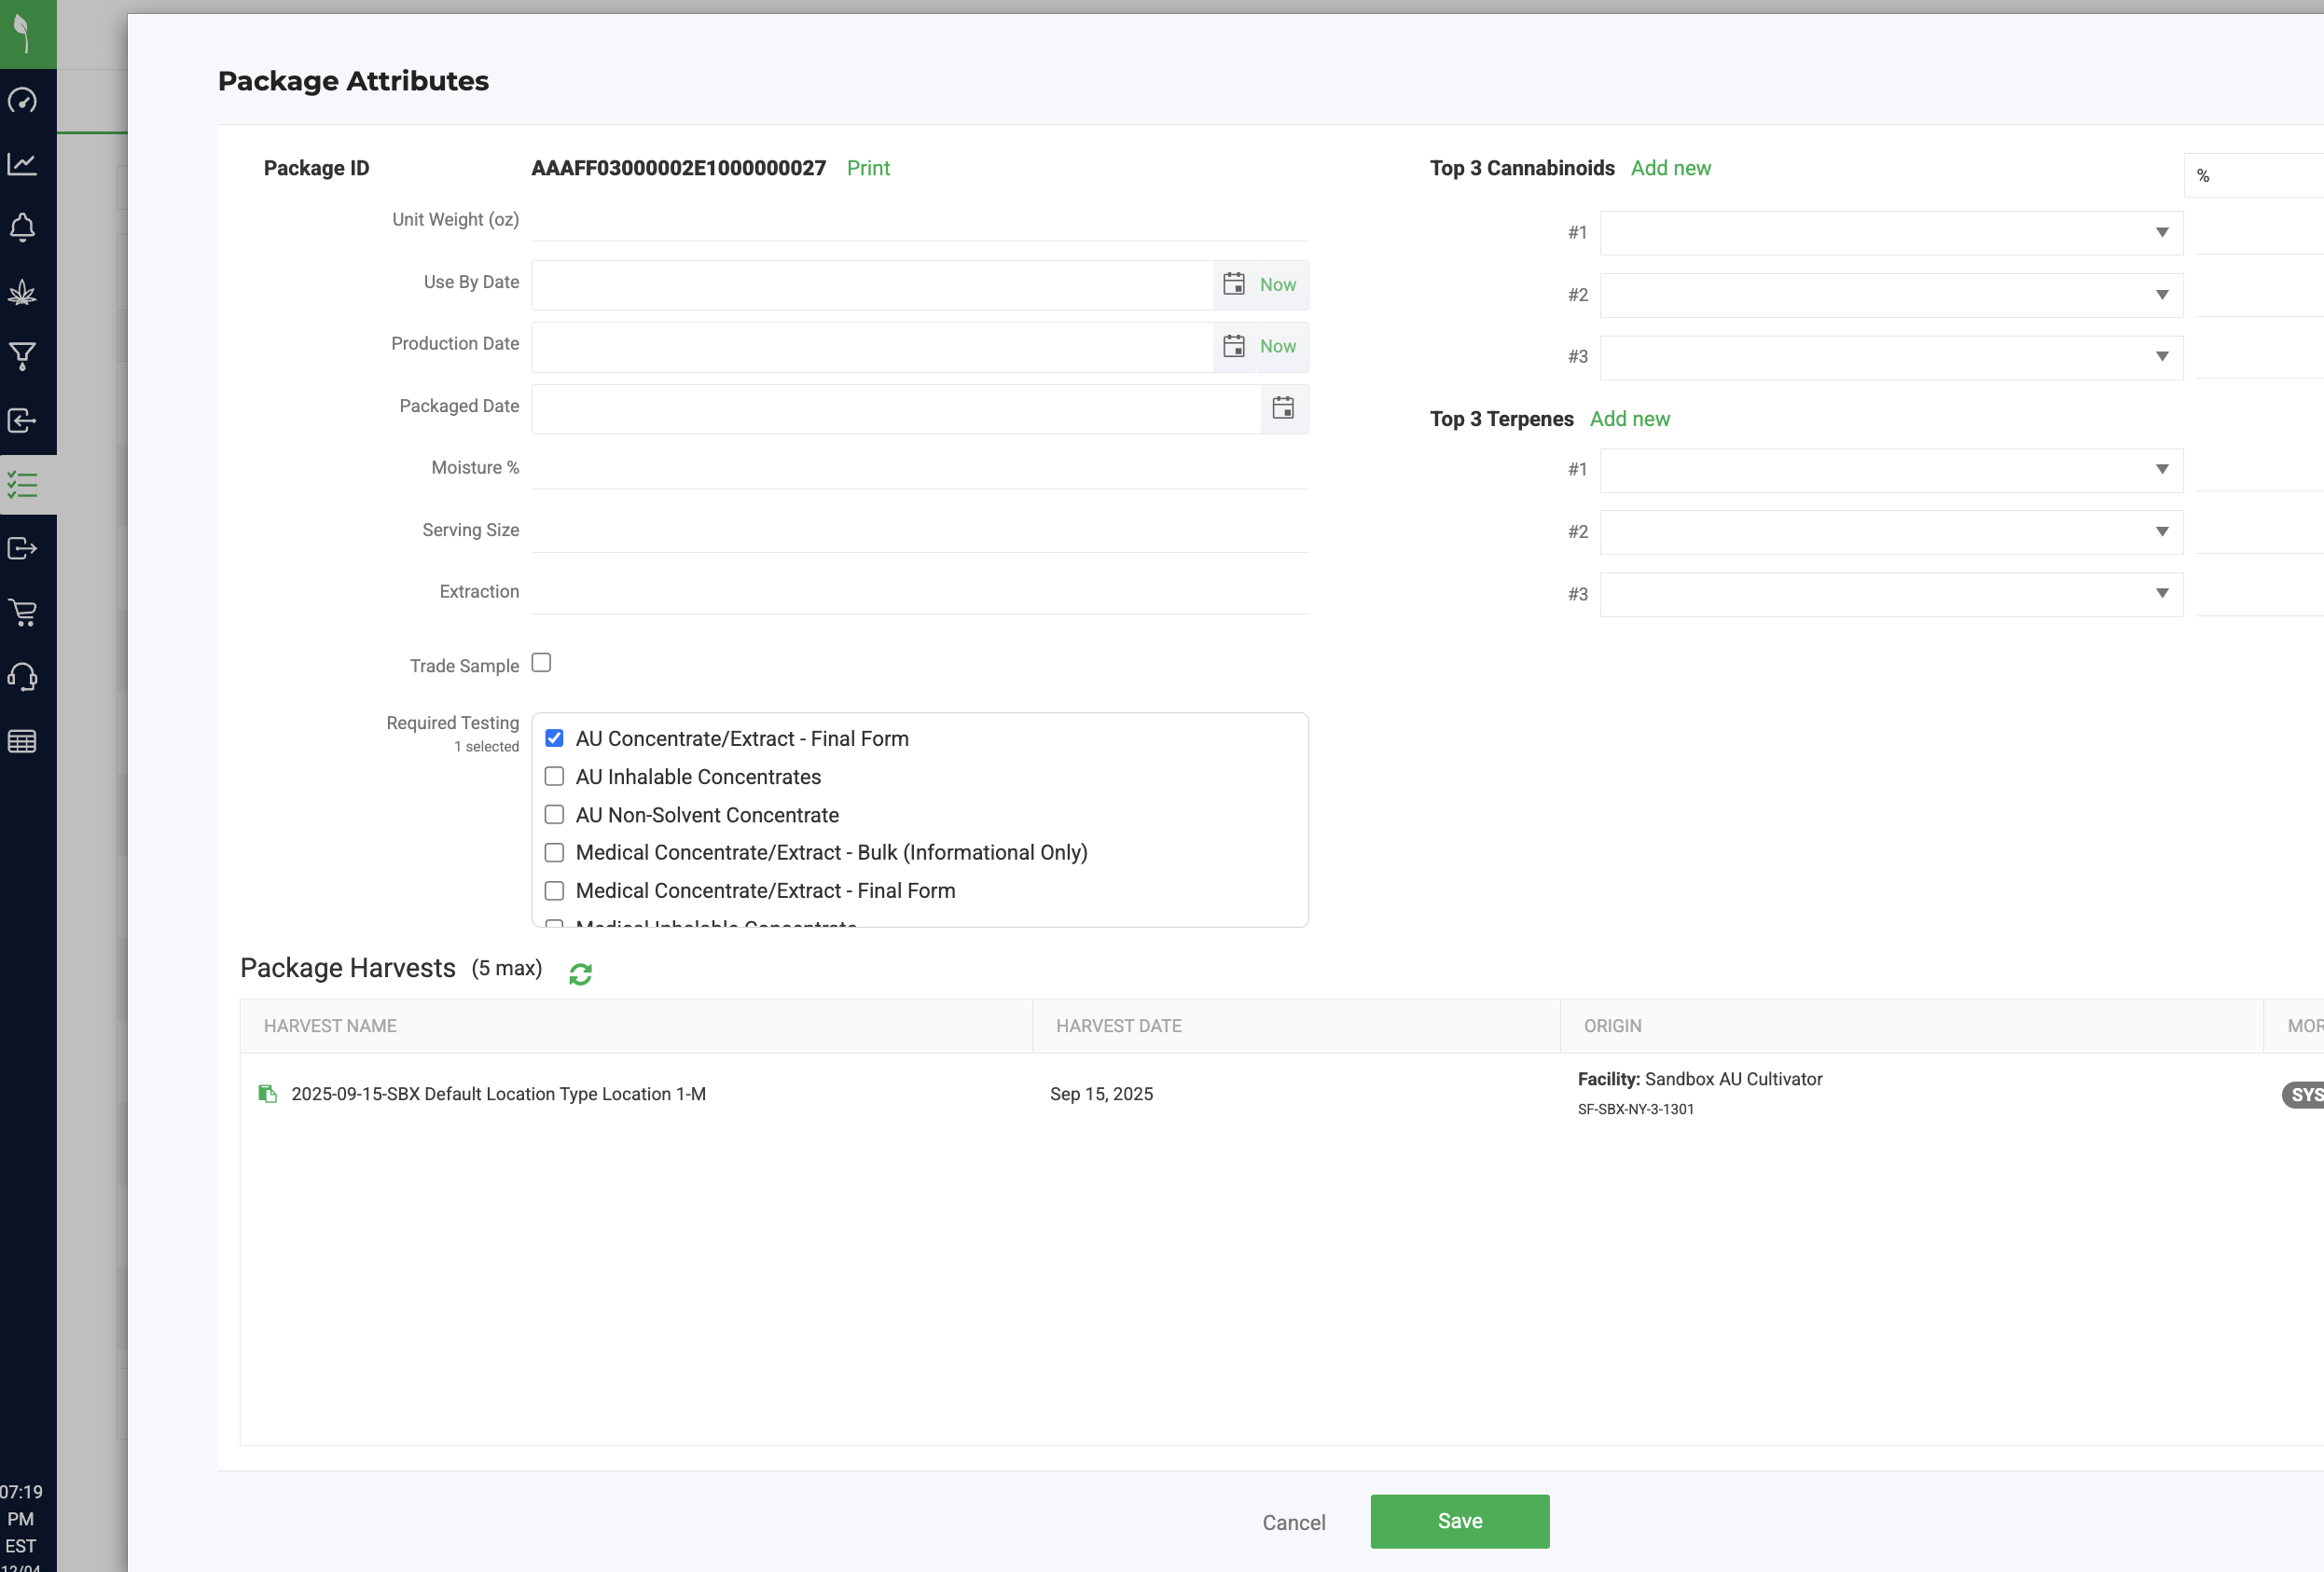Screen dimensions: 2324x1572
Task: Open the Cannabinoid #1 dropdown
Action: tap(1890, 232)
